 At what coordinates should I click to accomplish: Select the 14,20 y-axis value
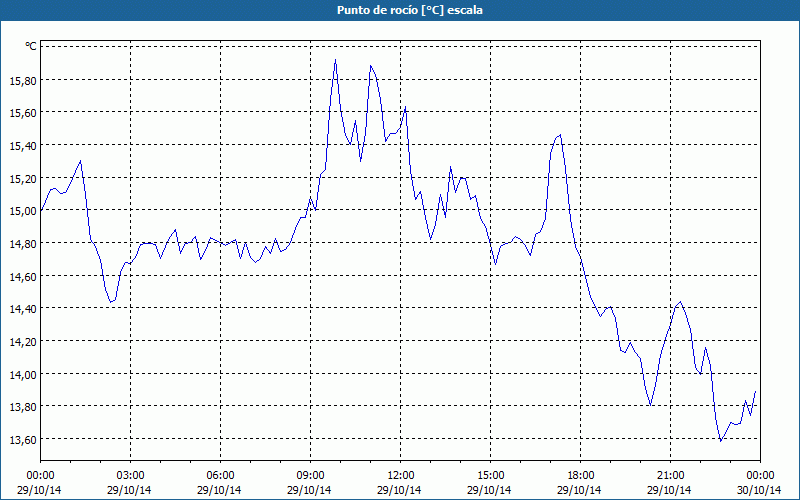pyautogui.click(x=23, y=341)
